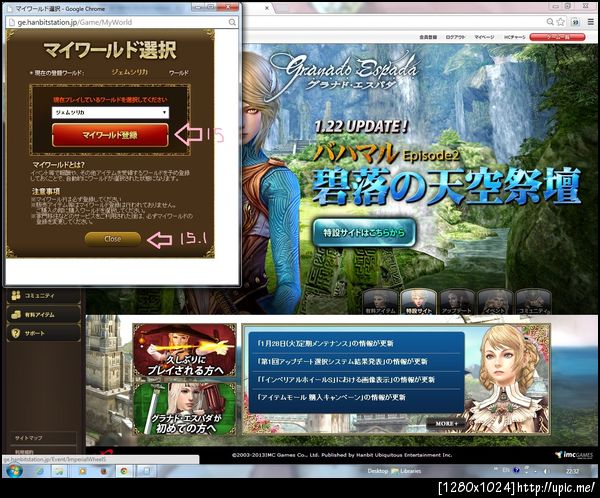Click the community people icon in sidebar
The image size is (600, 498).
pyautogui.click(x=16, y=296)
